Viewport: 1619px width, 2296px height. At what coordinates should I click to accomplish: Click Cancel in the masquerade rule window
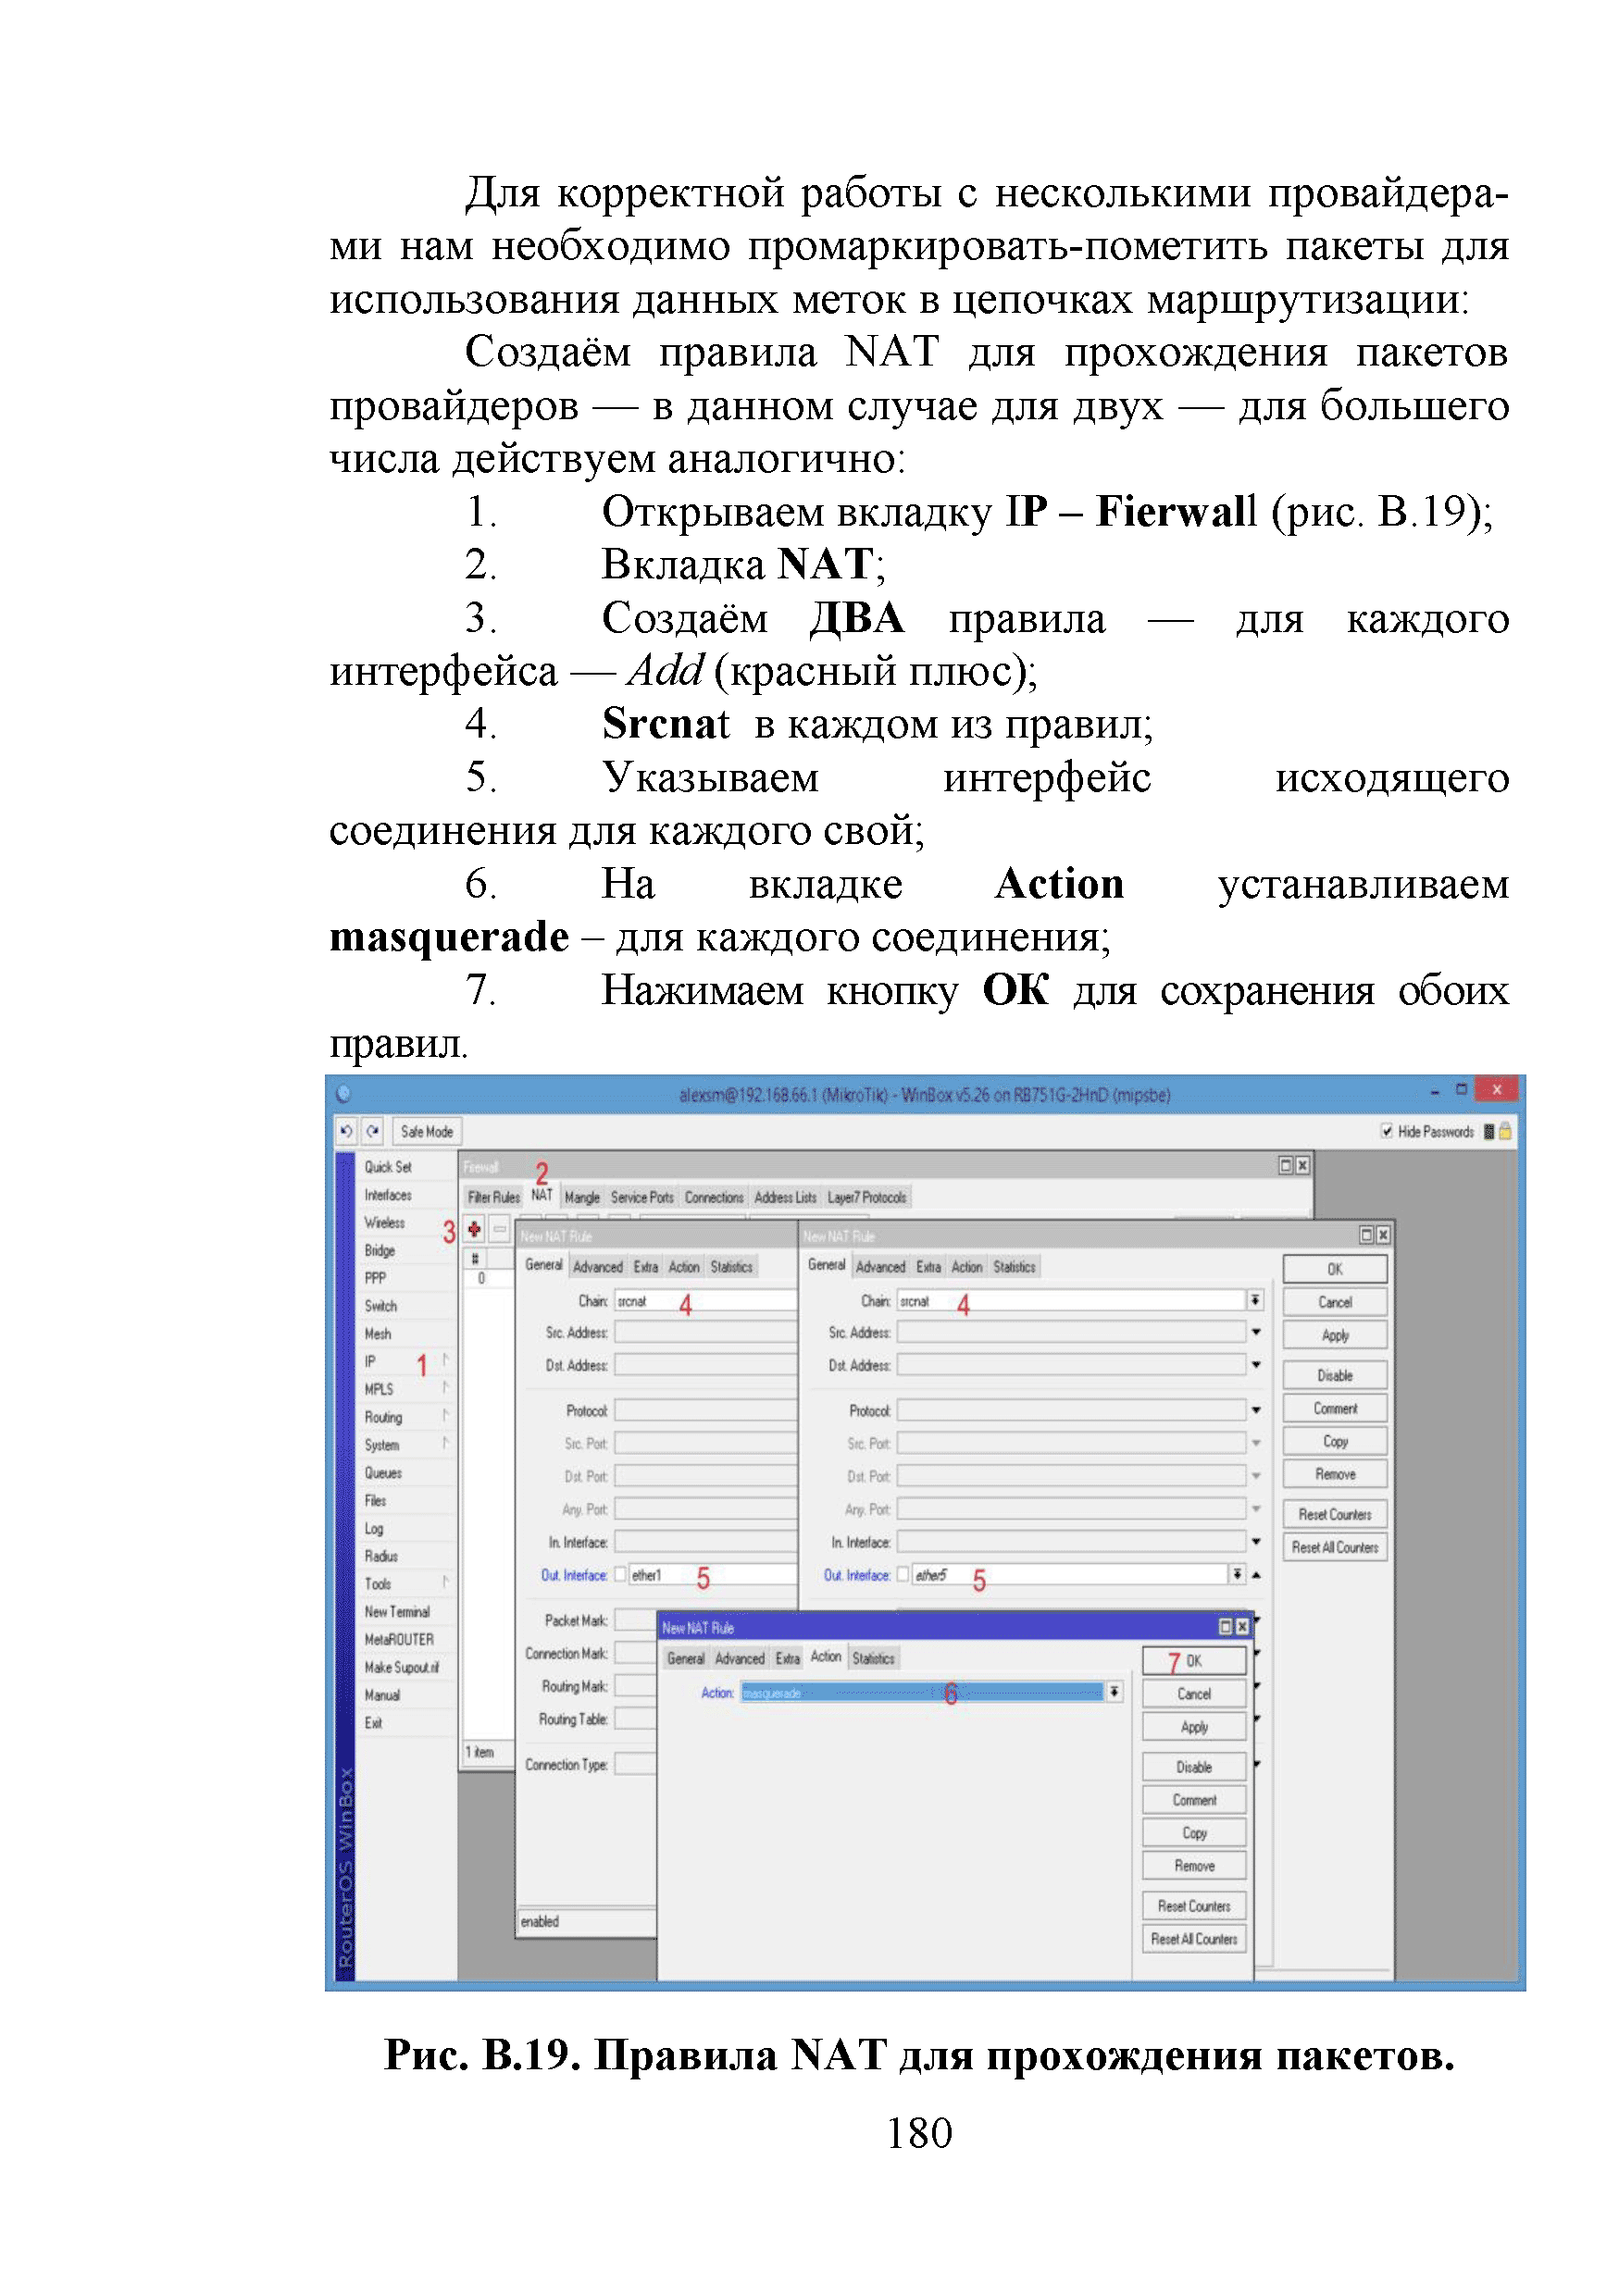click(x=1194, y=1694)
